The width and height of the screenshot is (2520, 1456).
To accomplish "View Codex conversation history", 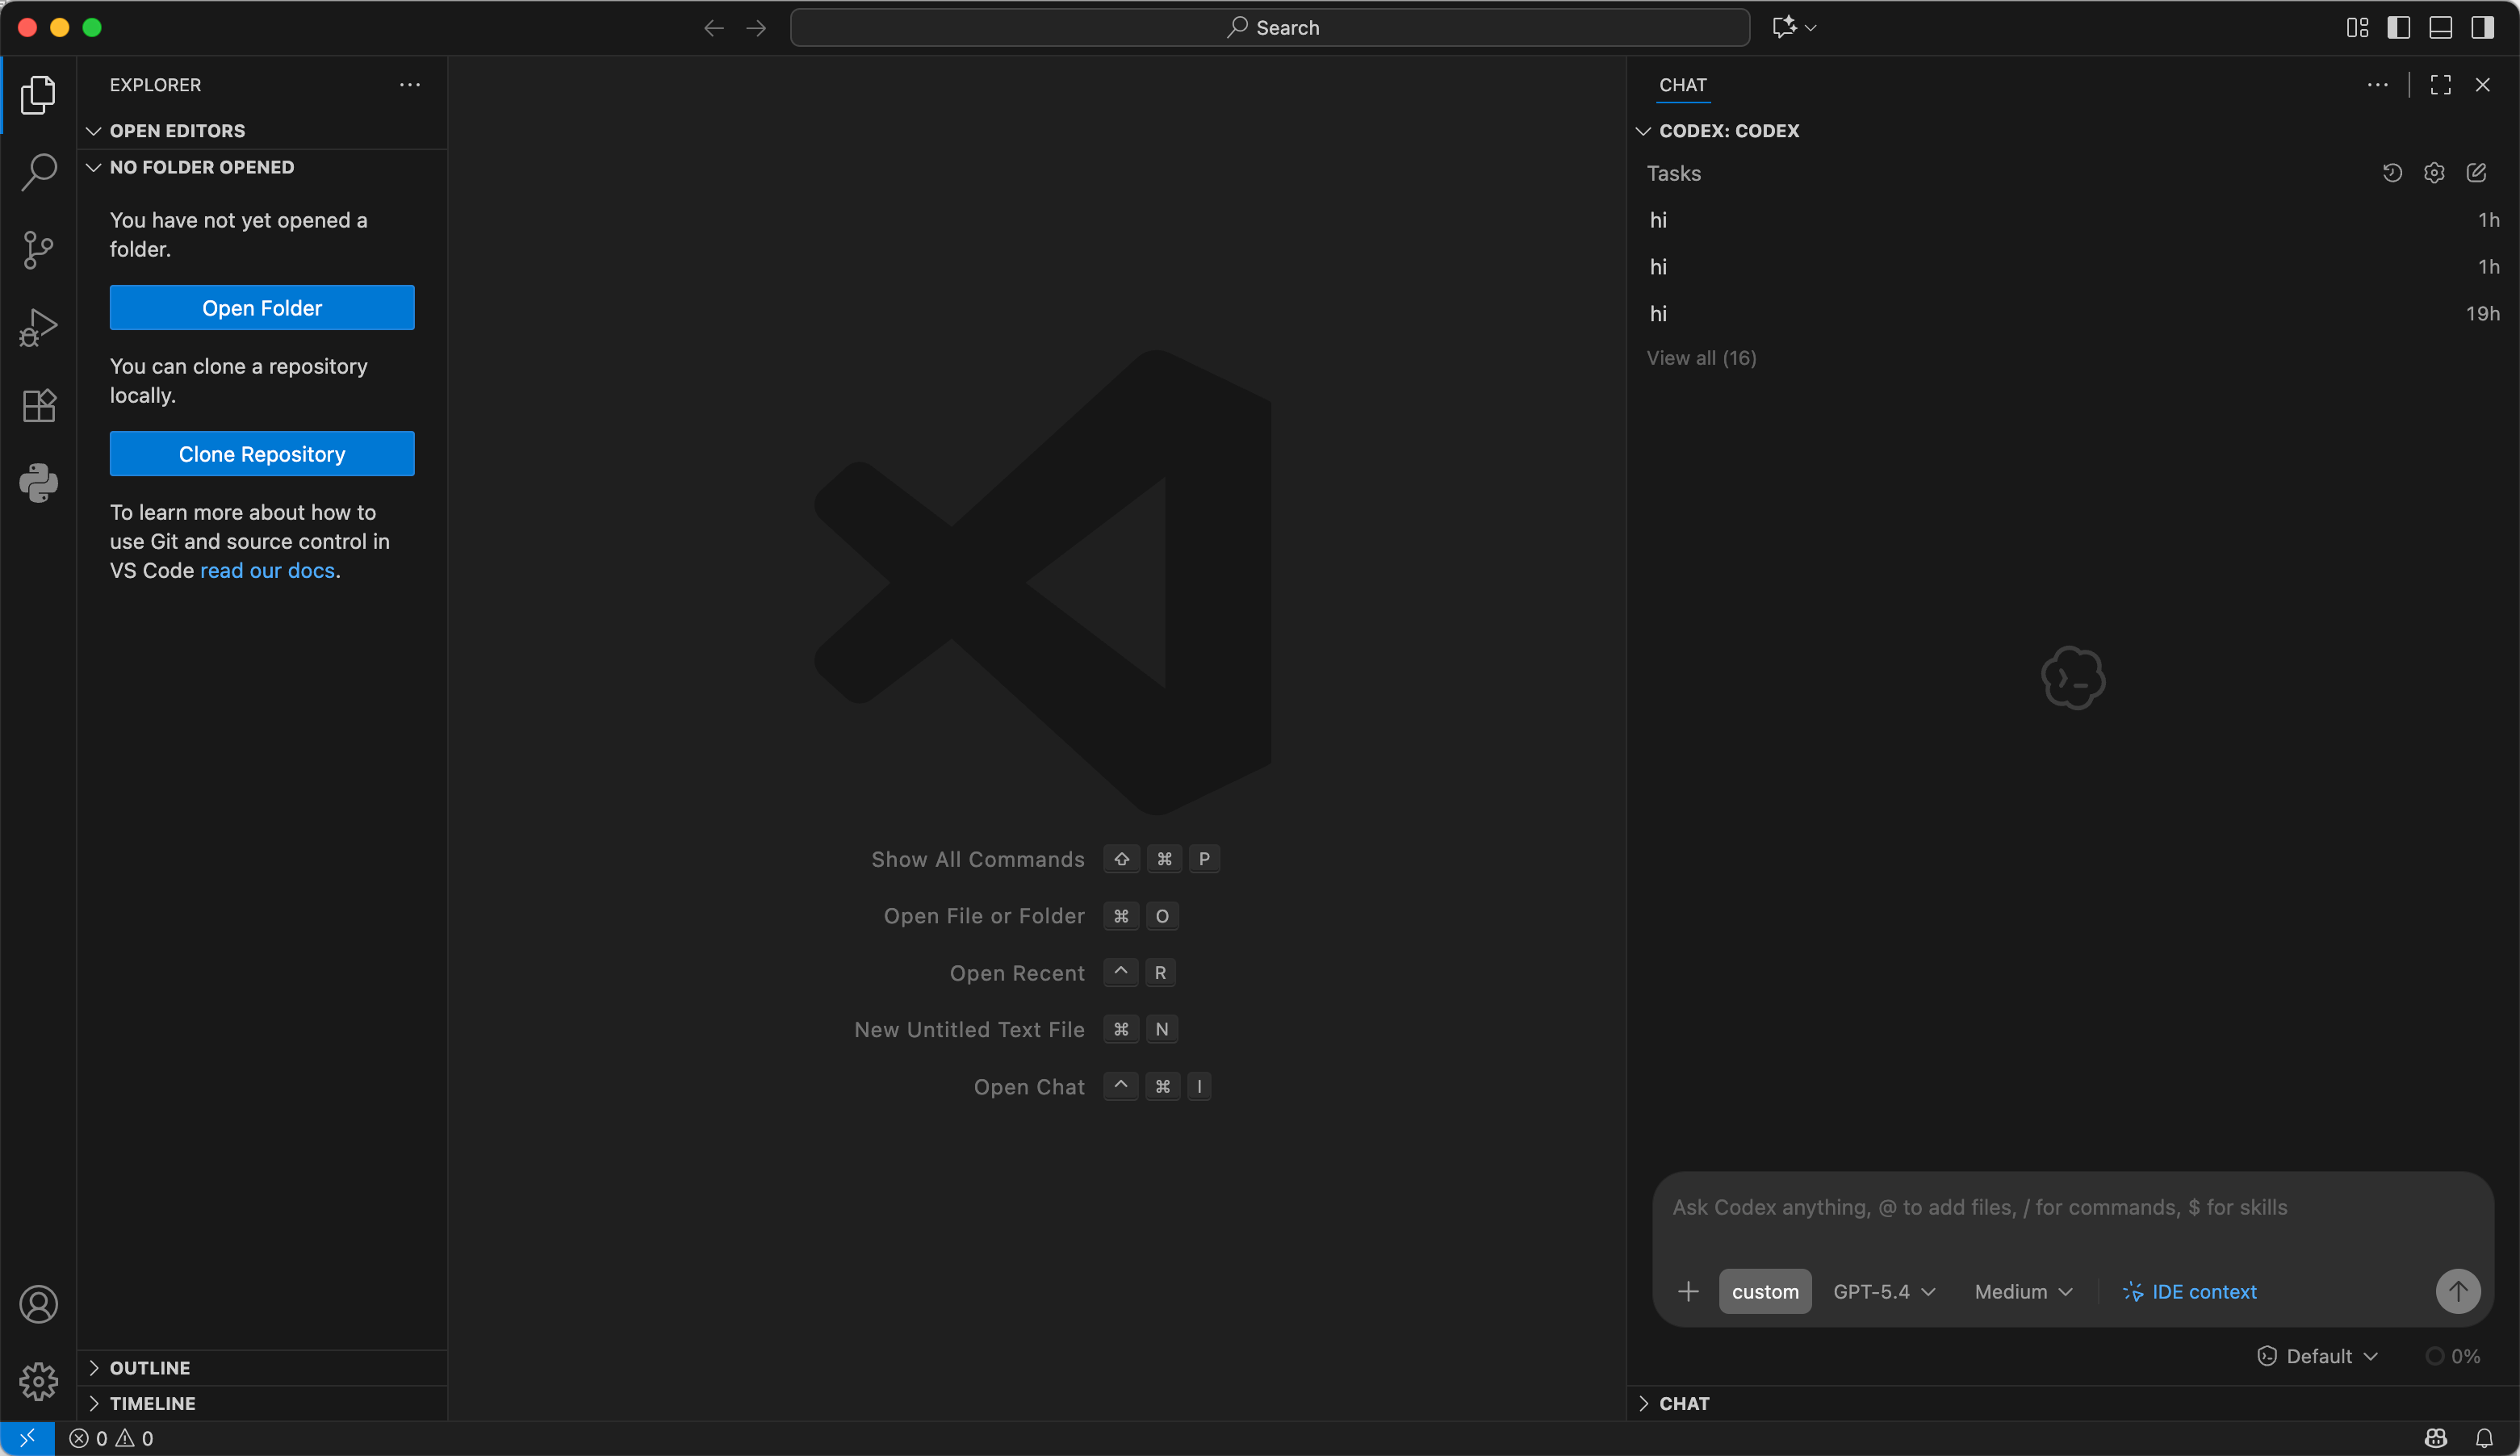I will pos(2392,172).
